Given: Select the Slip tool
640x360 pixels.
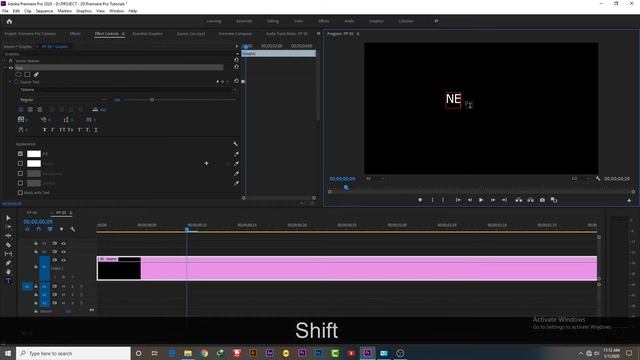Looking at the screenshot, I should pyautogui.click(x=8, y=254).
